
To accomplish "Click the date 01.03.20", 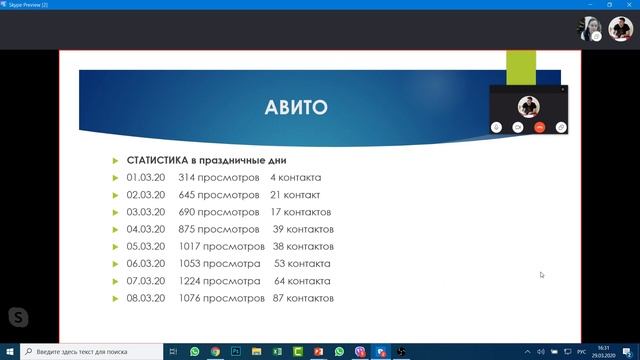I will 146,178.
